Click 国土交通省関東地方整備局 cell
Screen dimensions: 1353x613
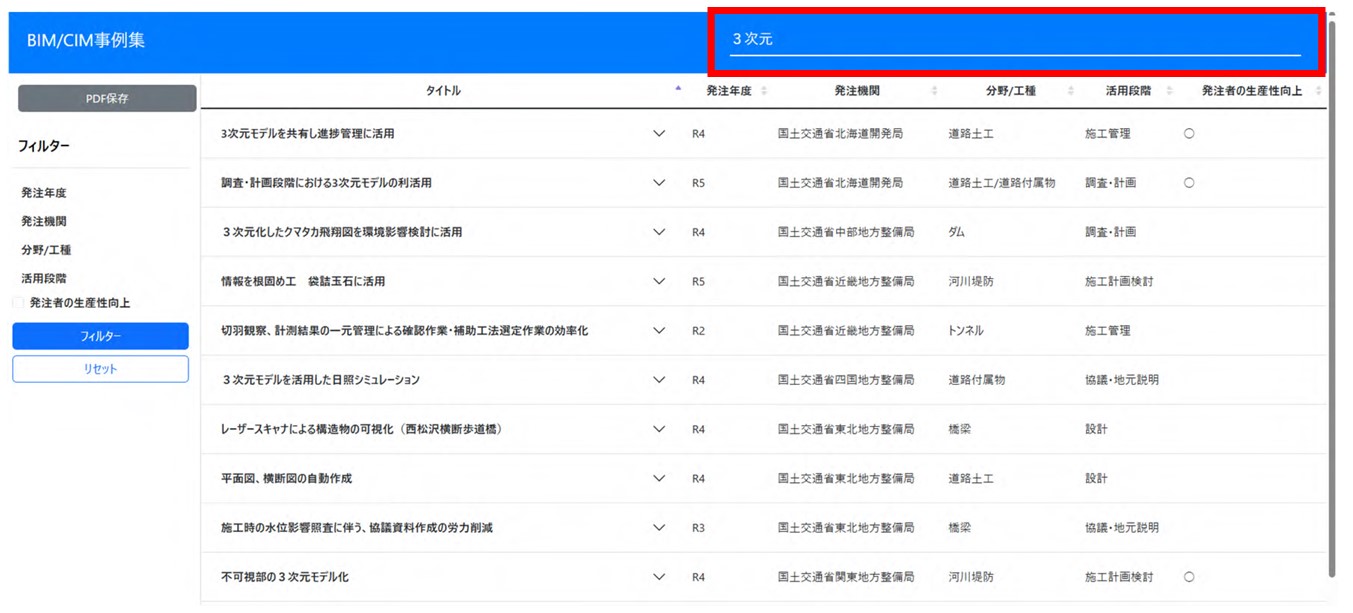coord(846,577)
